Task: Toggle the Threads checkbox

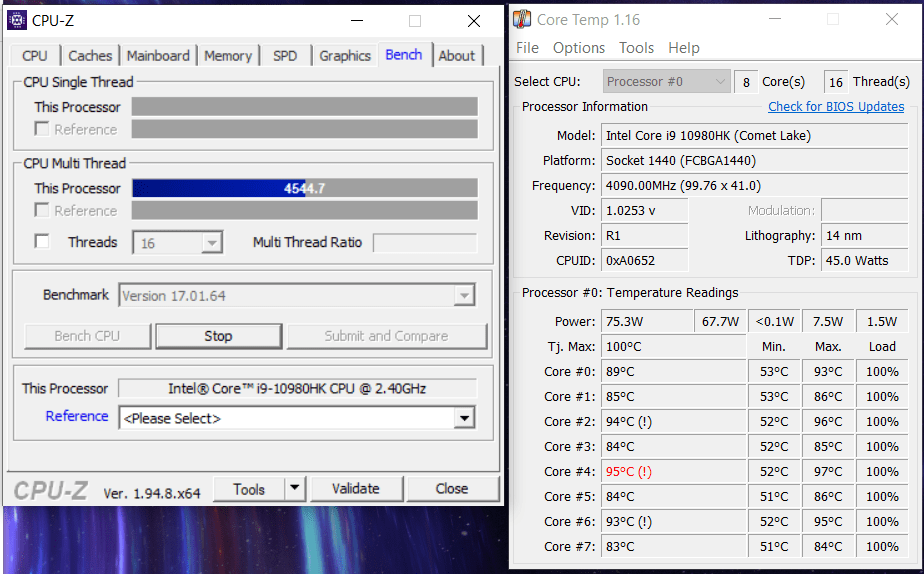Action: pyautogui.click(x=42, y=242)
